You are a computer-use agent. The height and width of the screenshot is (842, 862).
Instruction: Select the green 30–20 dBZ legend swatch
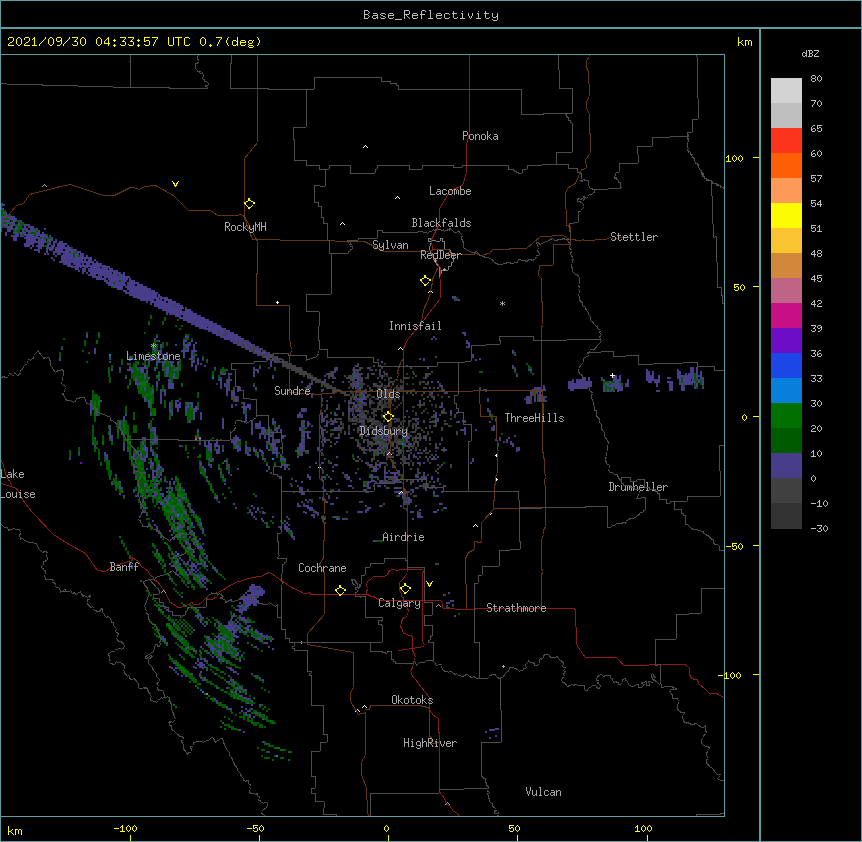[x=786, y=416]
